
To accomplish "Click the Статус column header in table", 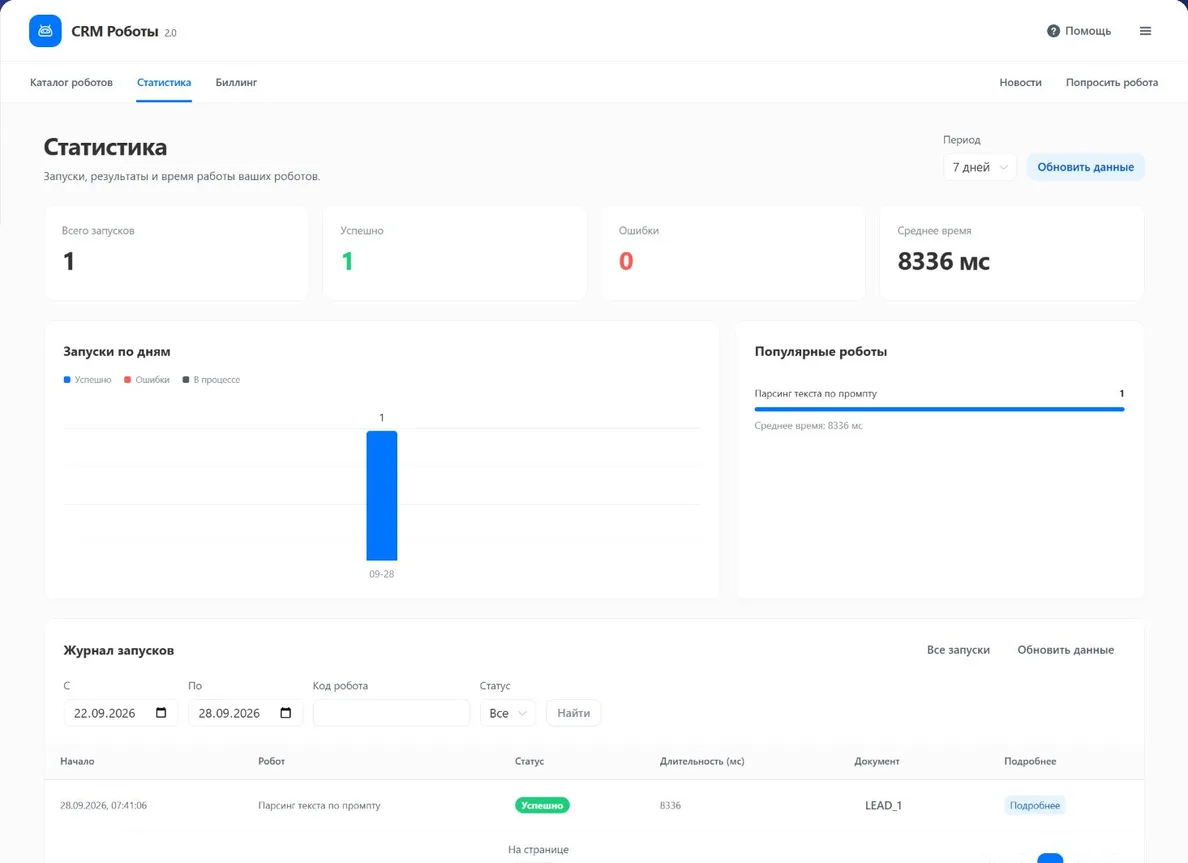I will click(530, 761).
